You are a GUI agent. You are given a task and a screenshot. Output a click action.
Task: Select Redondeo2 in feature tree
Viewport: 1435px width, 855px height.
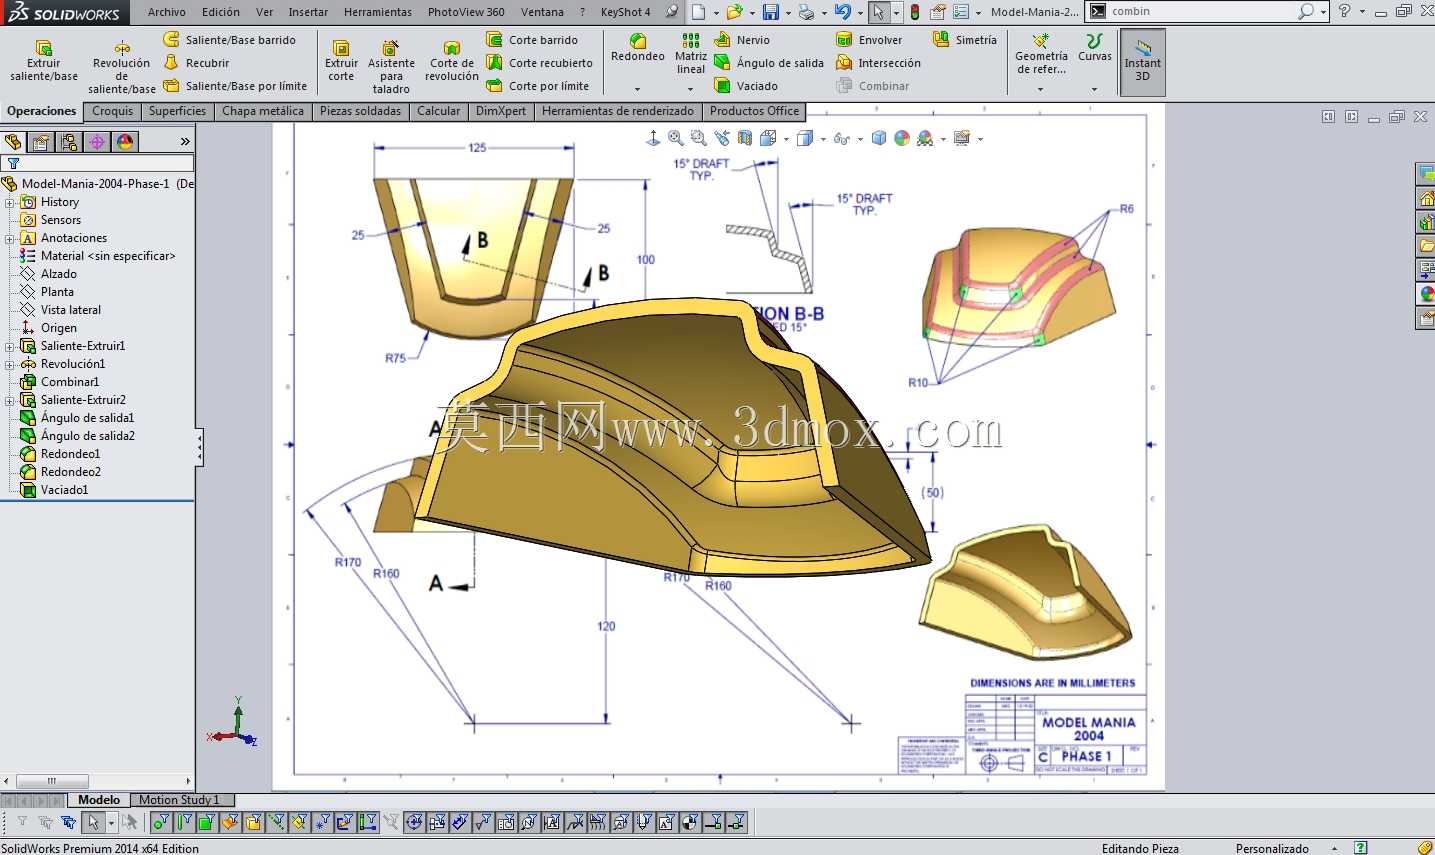pyautogui.click(x=70, y=472)
